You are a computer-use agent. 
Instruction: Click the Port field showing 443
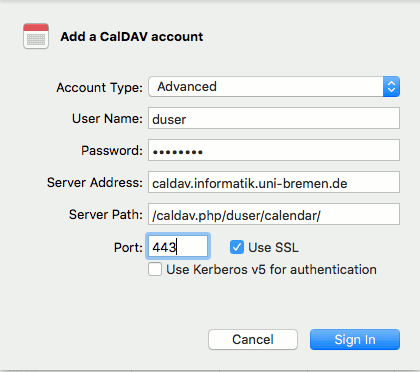tap(178, 246)
